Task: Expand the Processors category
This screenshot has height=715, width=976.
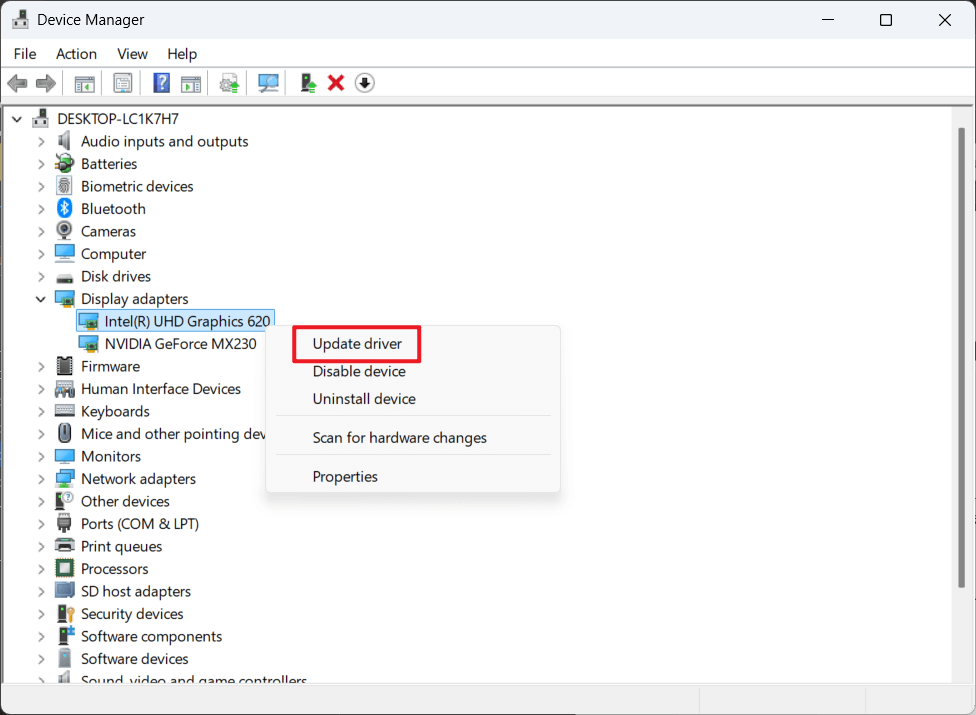Action: (x=40, y=568)
